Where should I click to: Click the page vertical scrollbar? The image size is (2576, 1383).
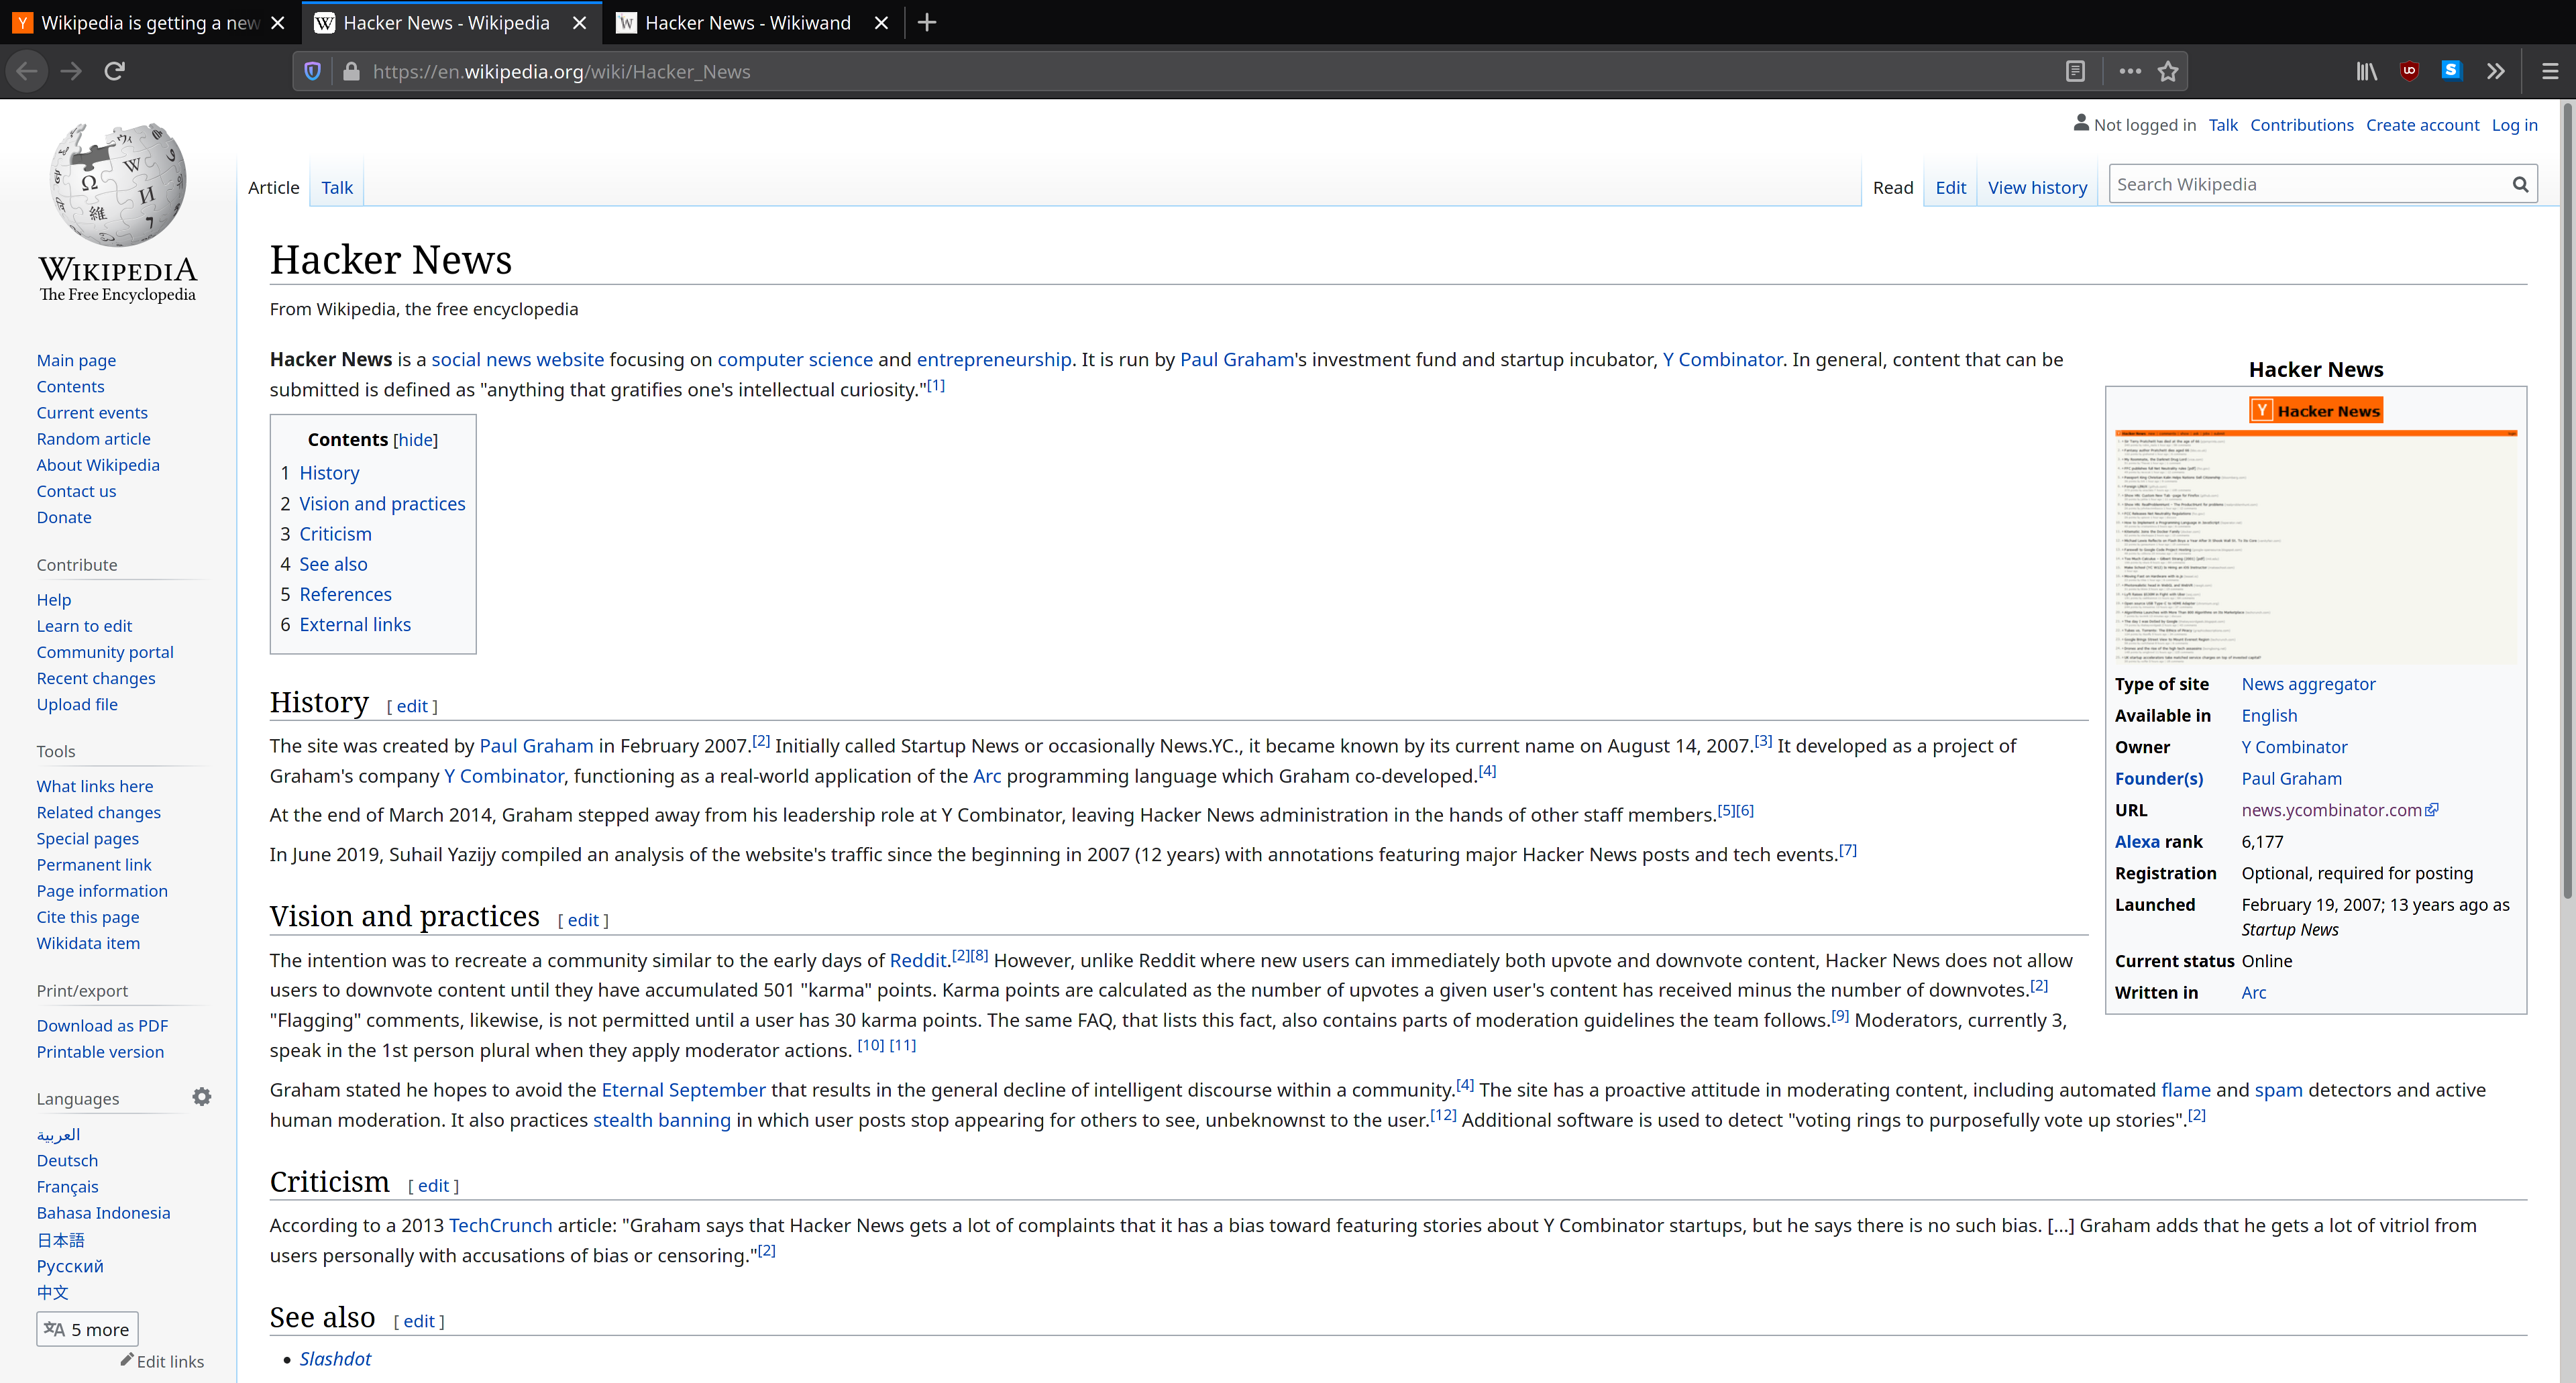pyautogui.click(x=2567, y=500)
